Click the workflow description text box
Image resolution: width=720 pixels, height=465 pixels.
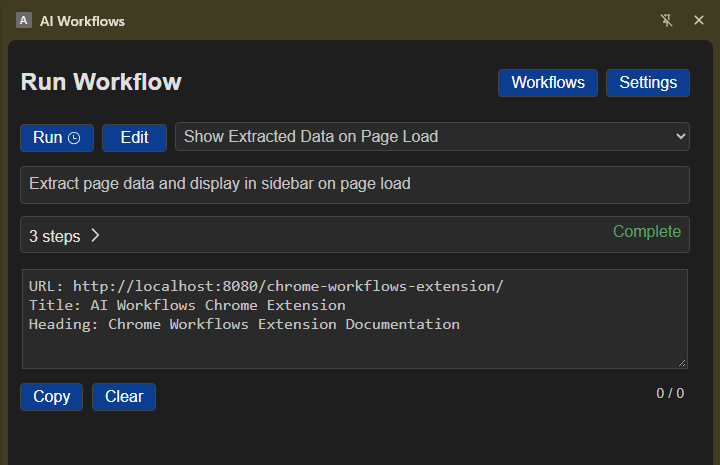click(354, 185)
